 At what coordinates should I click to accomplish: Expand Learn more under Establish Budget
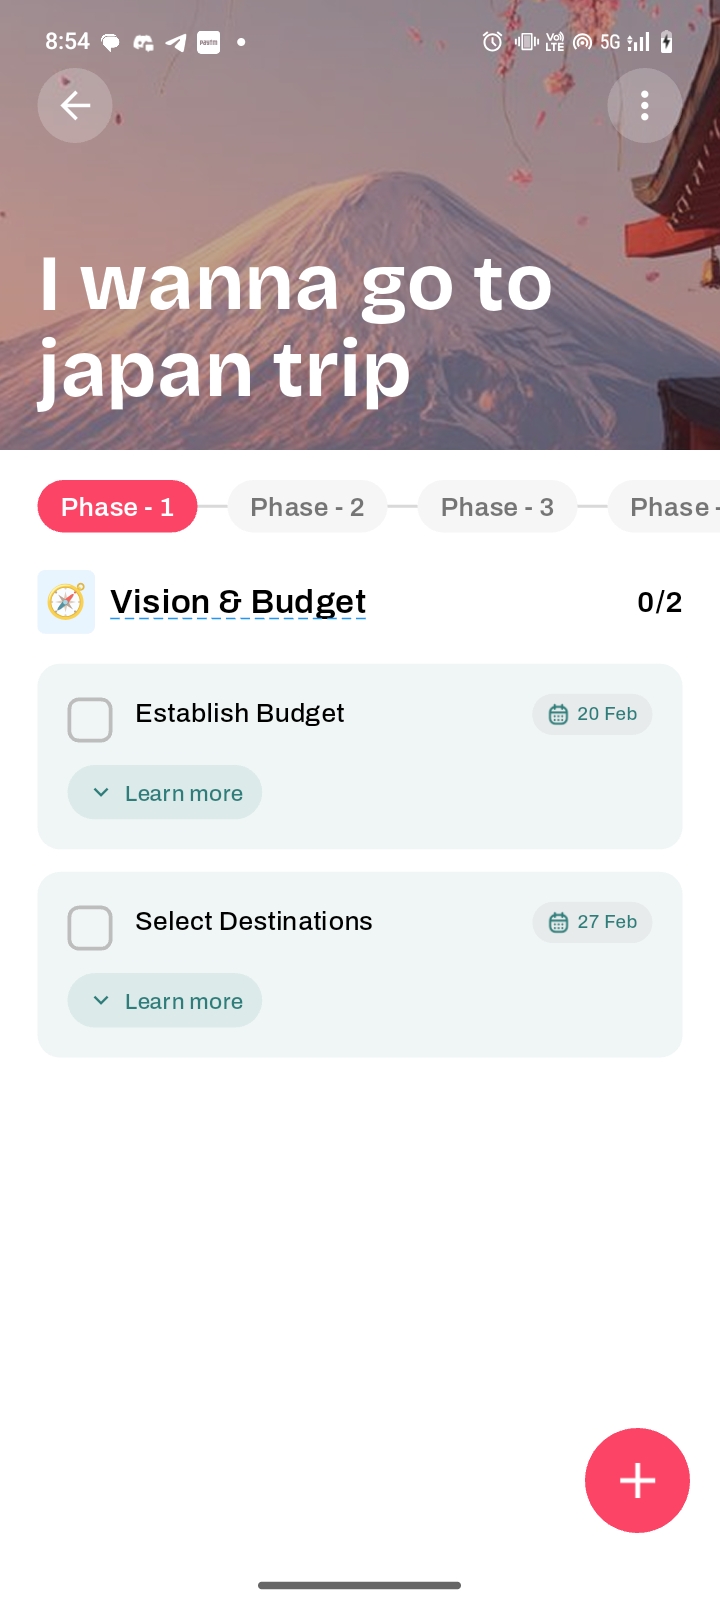tap(165, 793)
